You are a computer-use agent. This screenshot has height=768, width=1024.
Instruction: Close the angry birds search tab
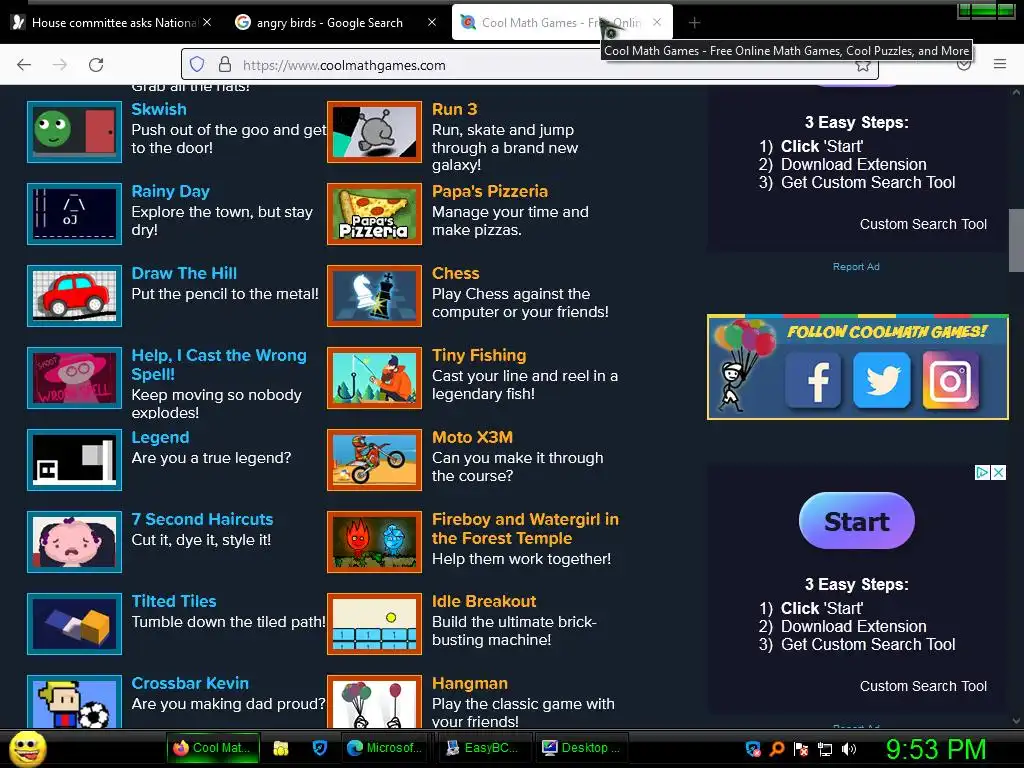point(432,22)
